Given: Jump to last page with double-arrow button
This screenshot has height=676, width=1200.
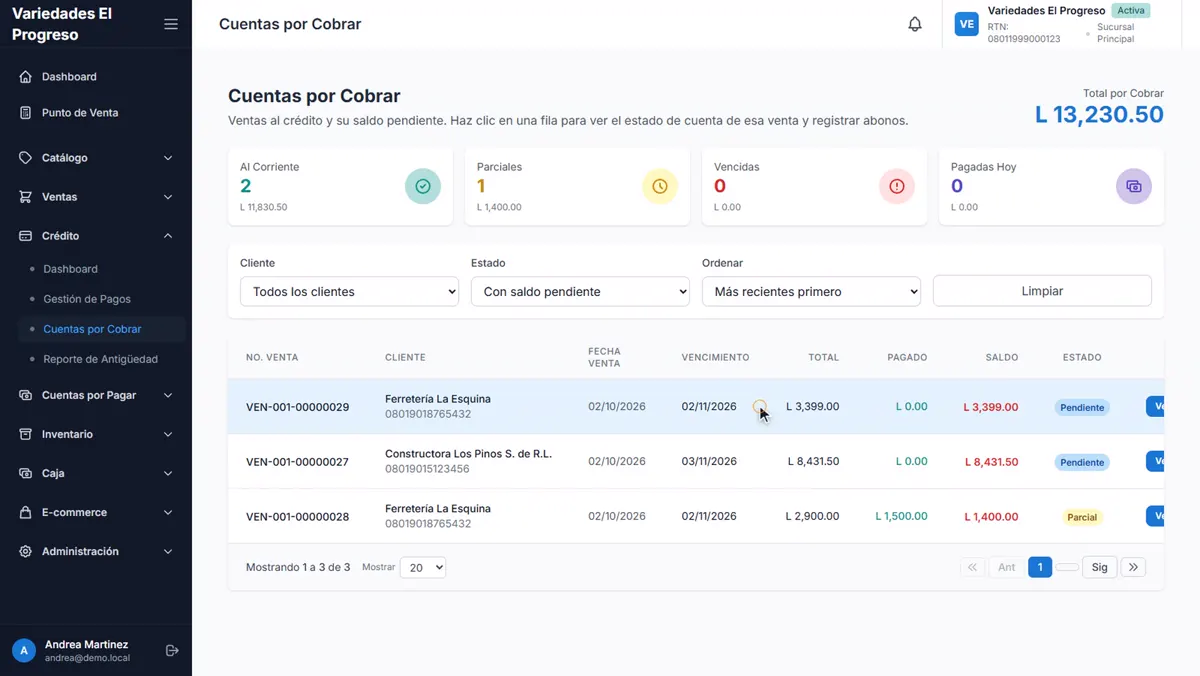Looking at the screenshot, I should coord(1133,567).
